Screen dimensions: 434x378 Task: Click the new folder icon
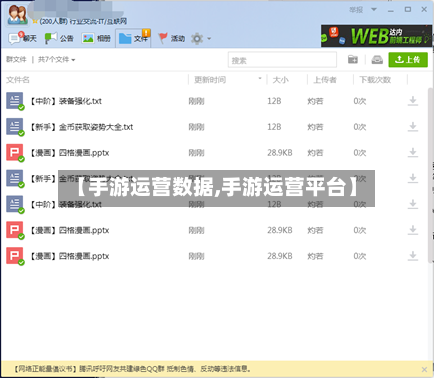click(x=353, y=60)
